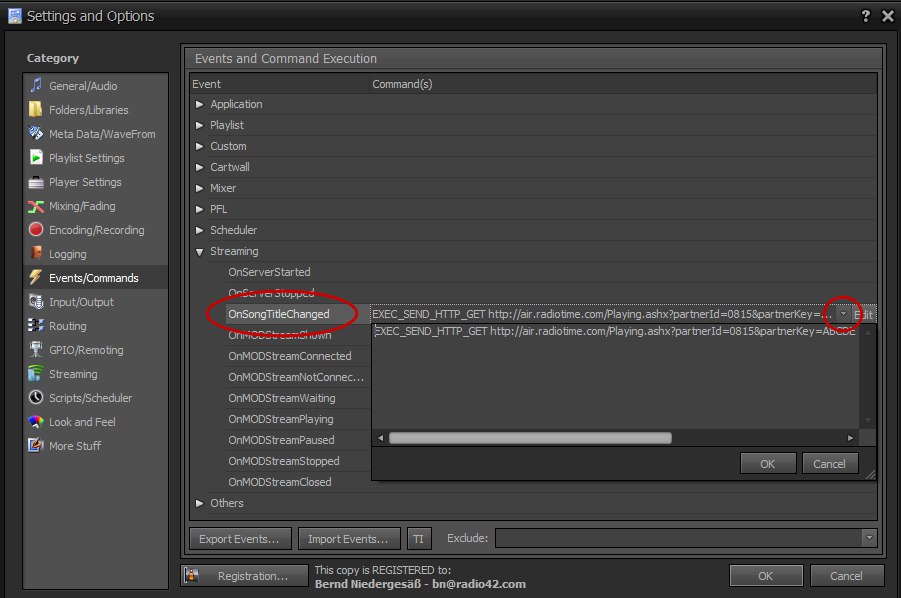The image size is (901, 598).
Task: Open the Look and Feel color icon
Action: pyautogui.click(x=36, y=422)
